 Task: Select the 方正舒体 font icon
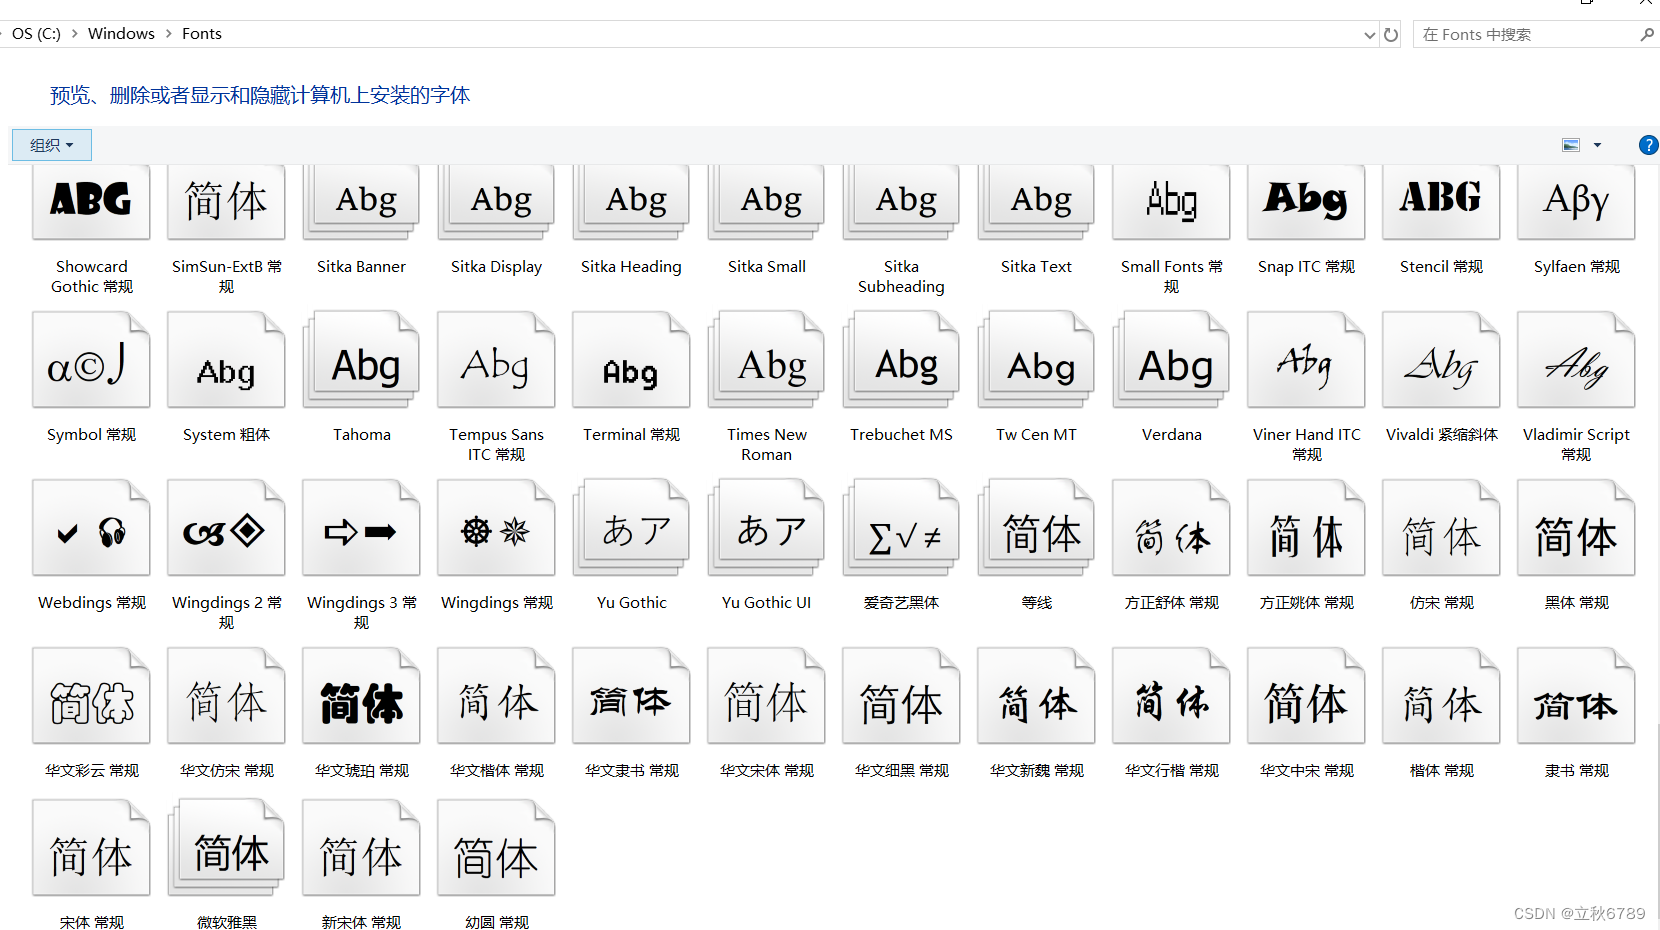[1171, 528]
